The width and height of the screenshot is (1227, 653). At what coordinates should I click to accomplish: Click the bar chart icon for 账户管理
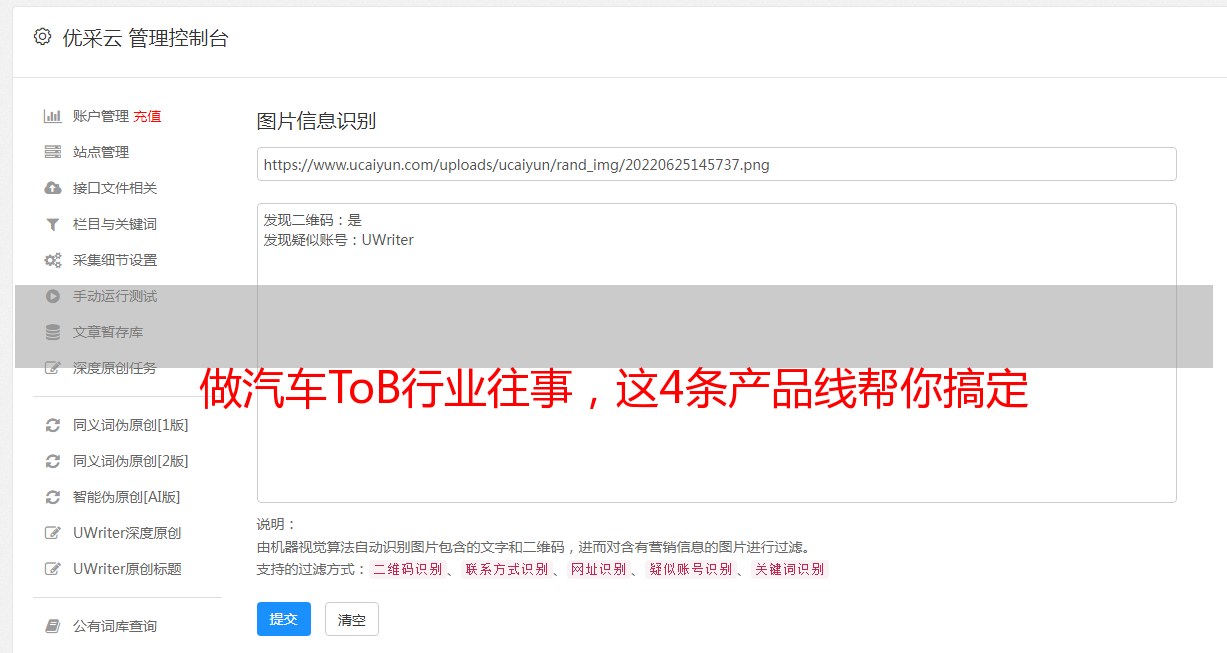[53, 116]
